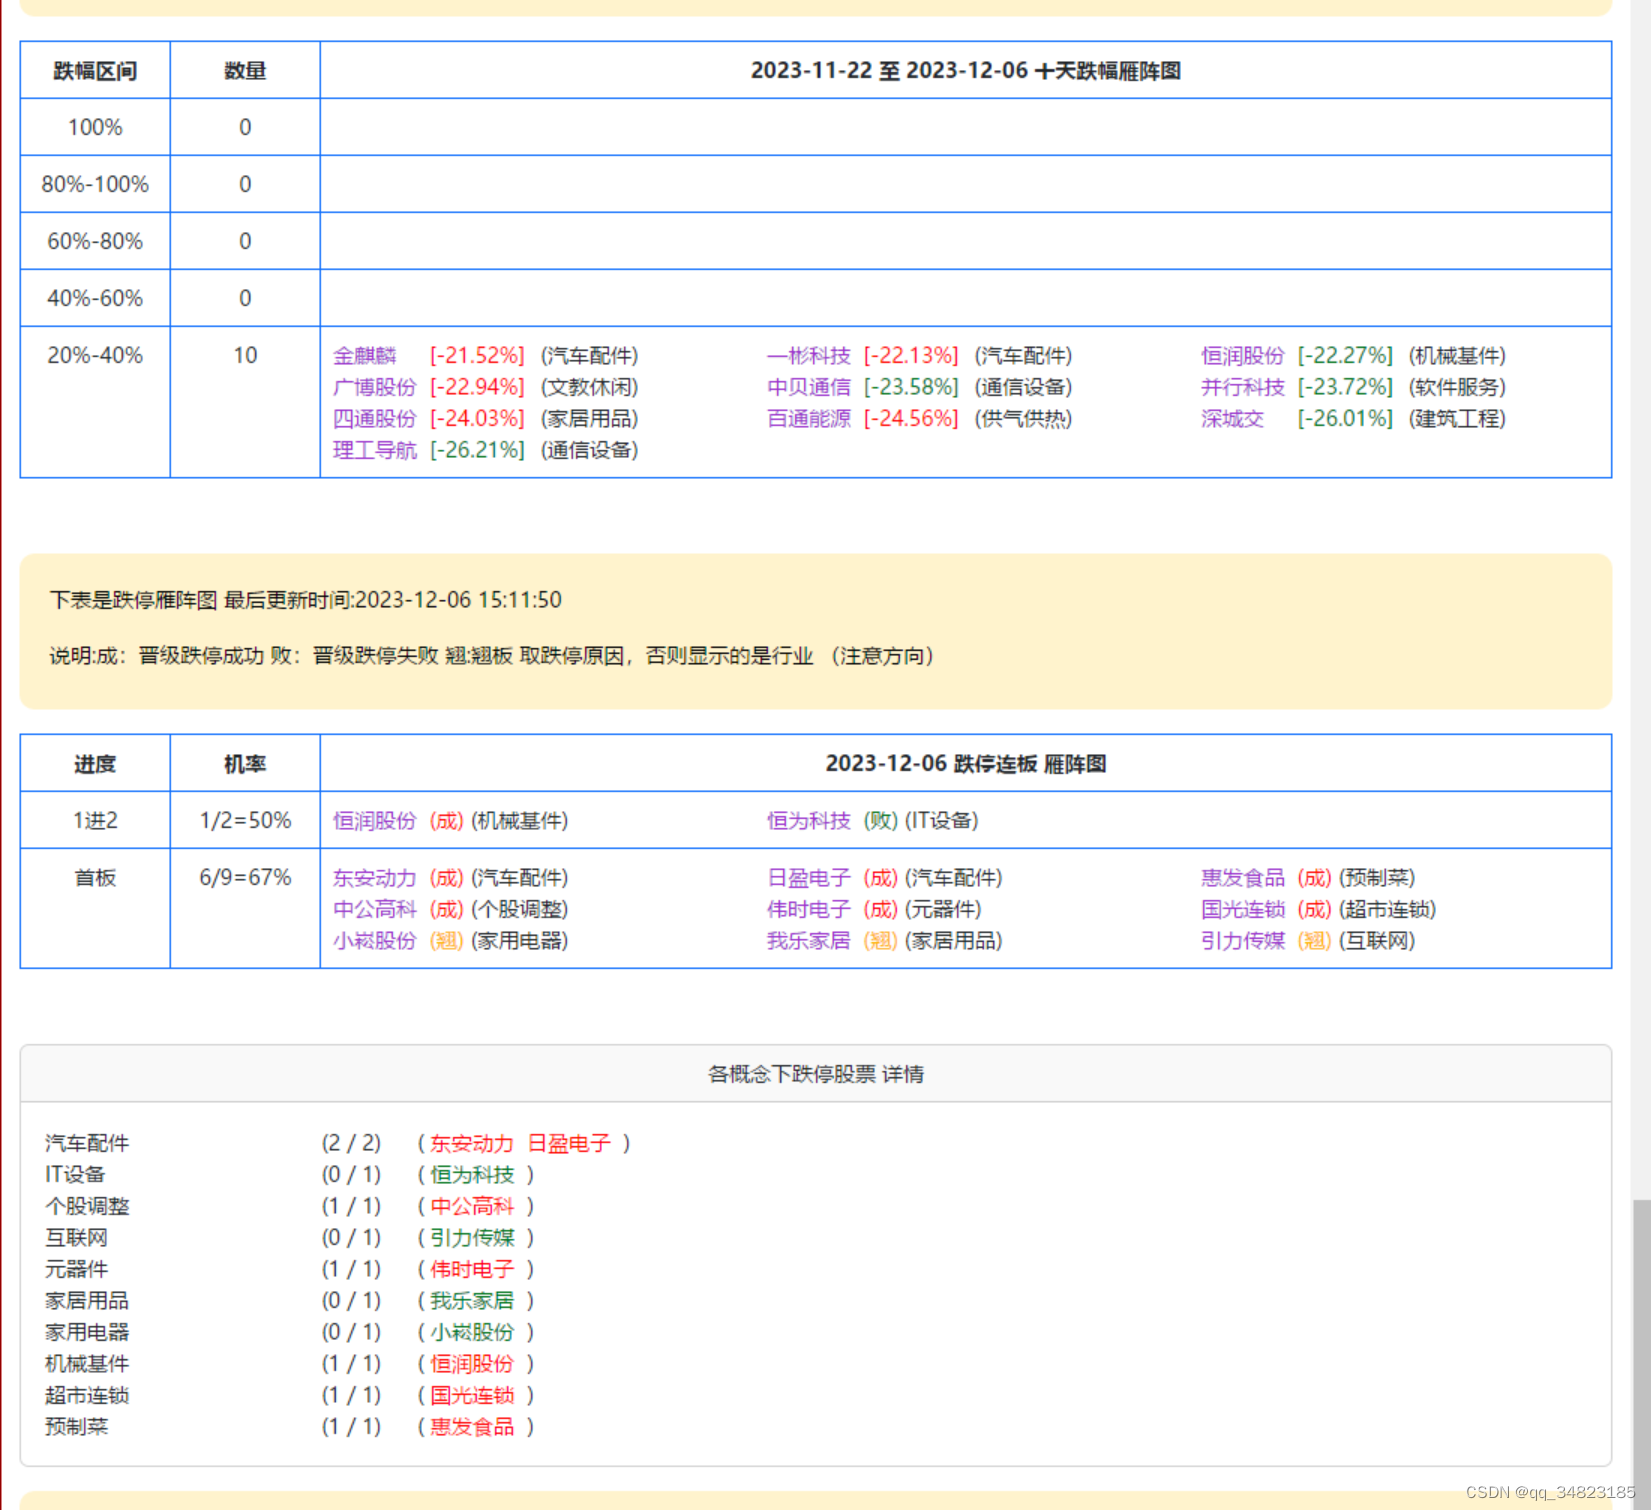
Task: Click 恒为科技 in the IT设备 concept row
Action: click(471, 1175)
